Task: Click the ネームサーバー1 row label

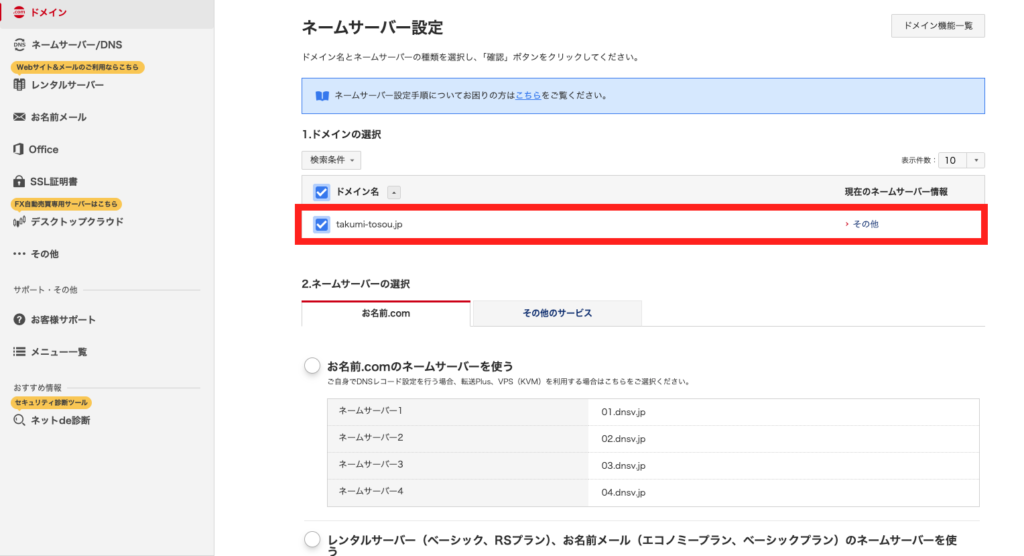Action: [x=370, y=410]
